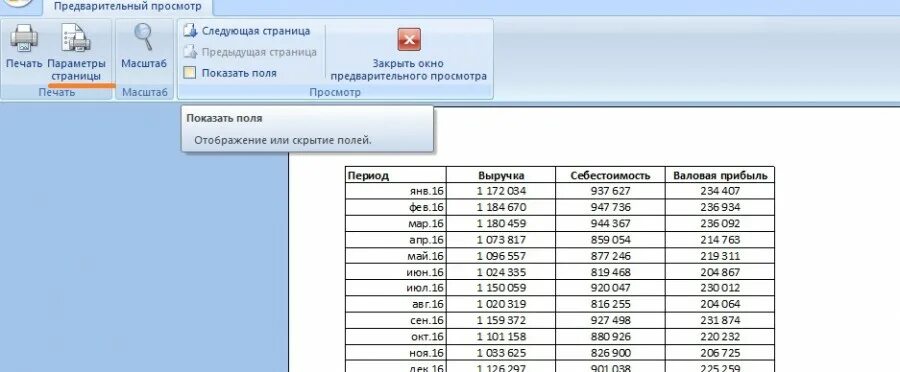The height and width of the screenshot is (372, 900).
Task: Click the май.16 period cell
Action: (395, 255)
